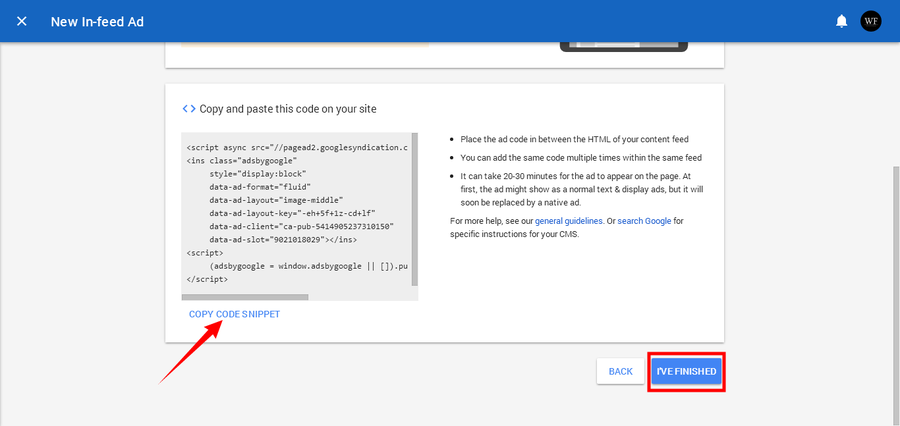Viewport: 900px width, 426px height.
Task: Click the ins class="adsbygoogle" line
Action: click(242, 160)
